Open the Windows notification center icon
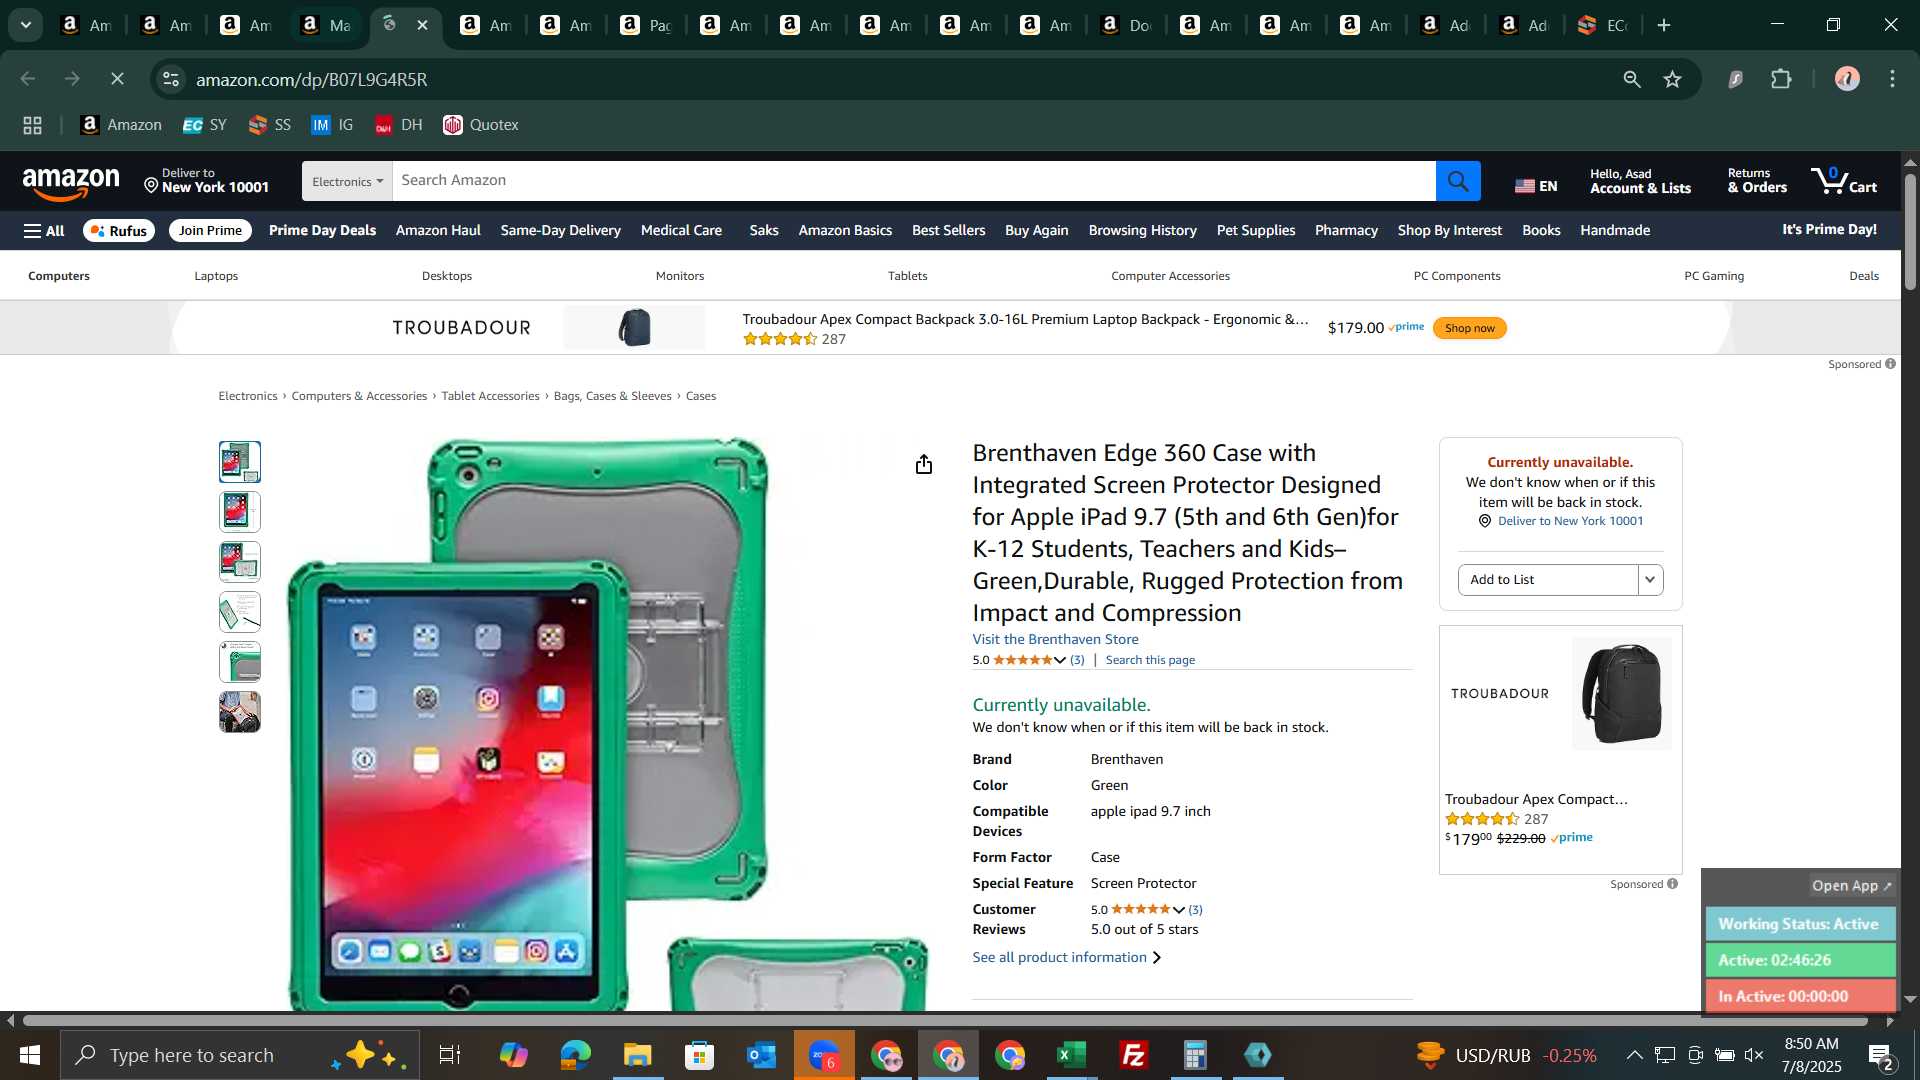1920x1080 pixels. (1881, 1055)
